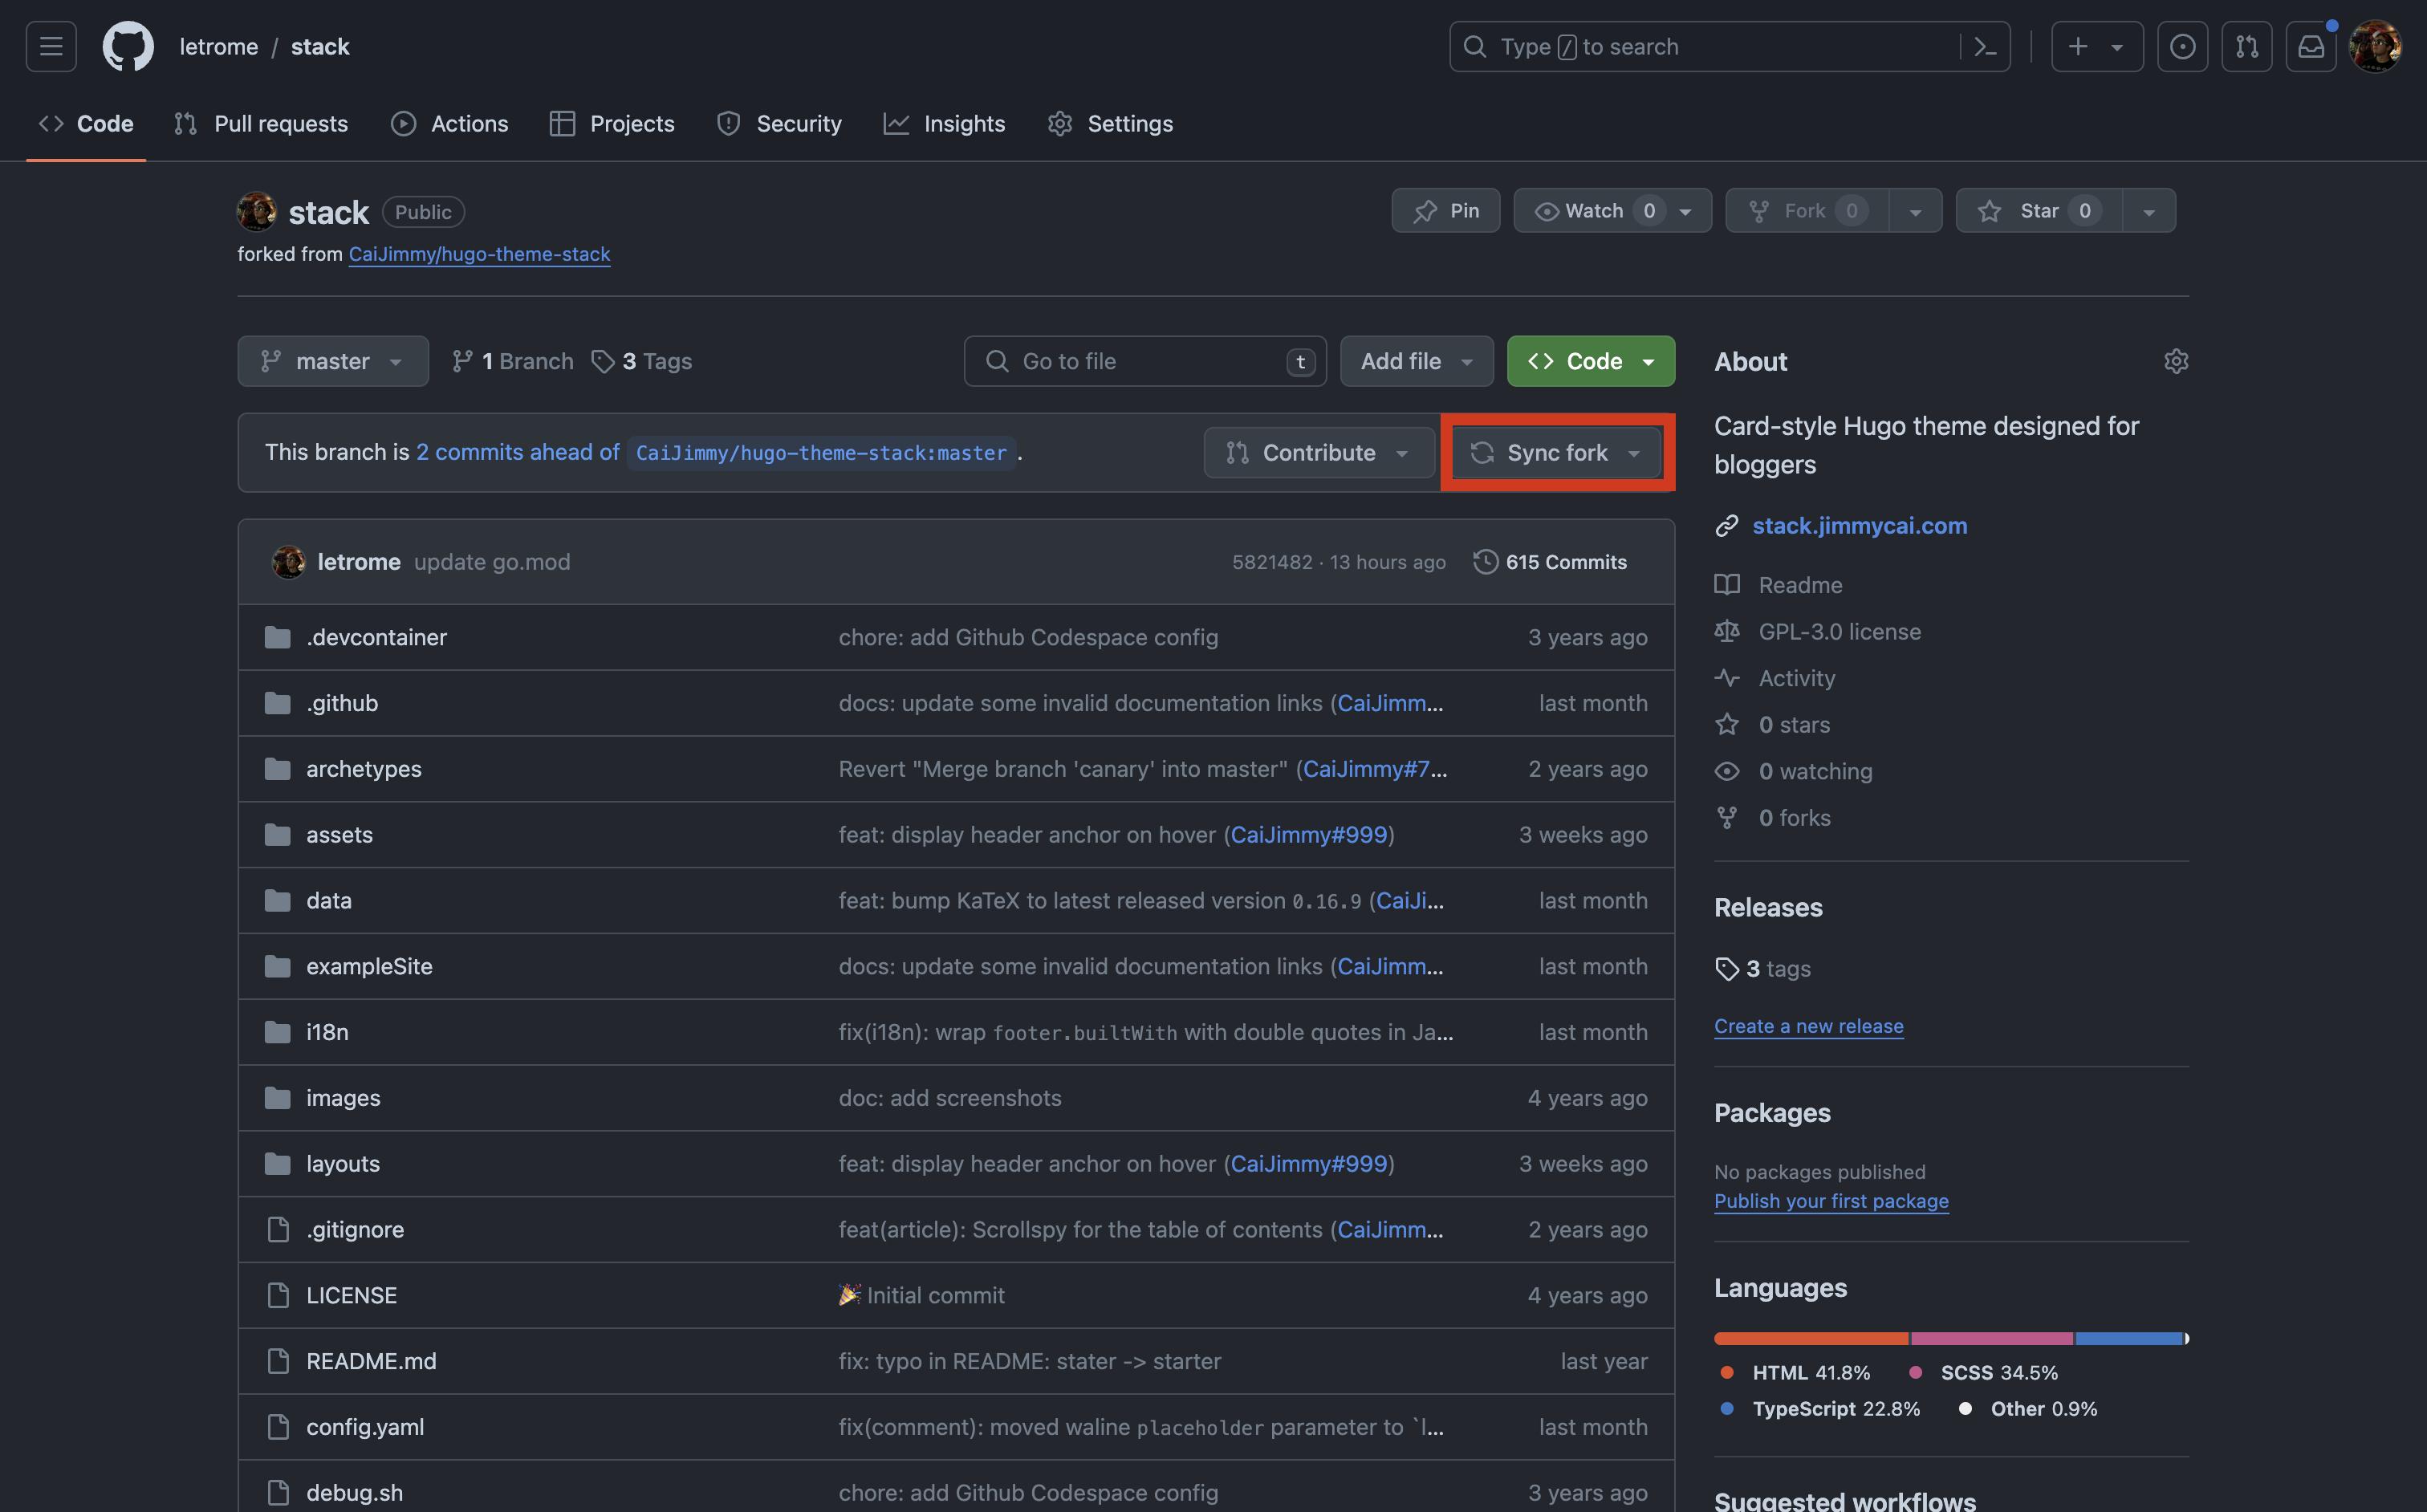Open the command palette terminal icon
Viewport: 2427px width, 1512px height.
click(1986, 46)
